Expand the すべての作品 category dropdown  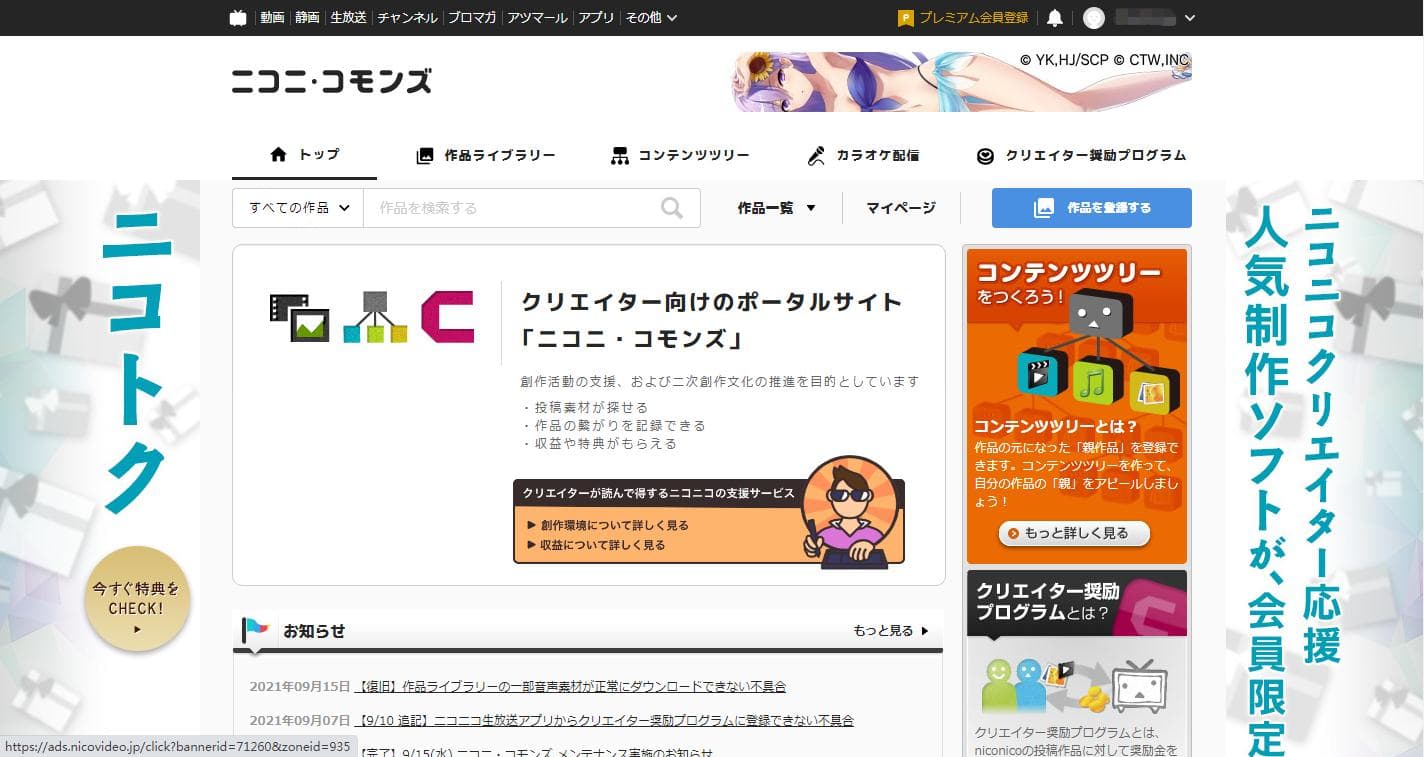(x=298, y=208)
